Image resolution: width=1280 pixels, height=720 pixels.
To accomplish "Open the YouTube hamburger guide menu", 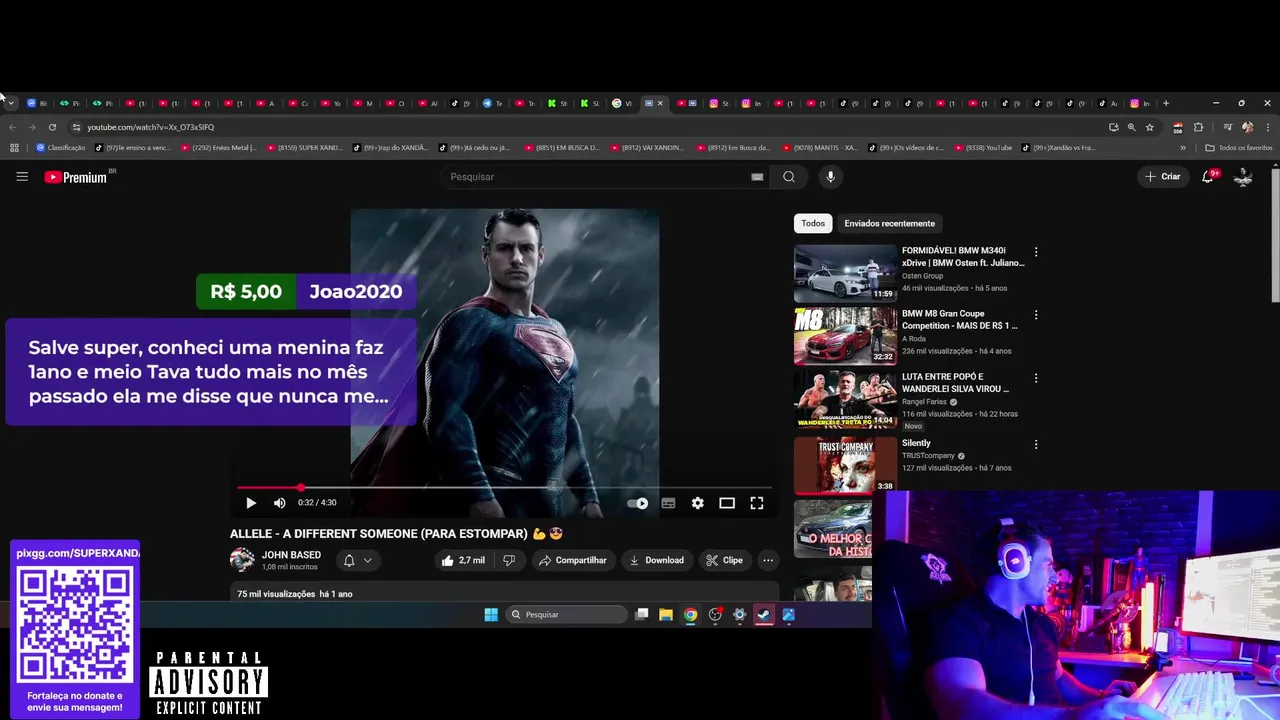I will [22, 177].
